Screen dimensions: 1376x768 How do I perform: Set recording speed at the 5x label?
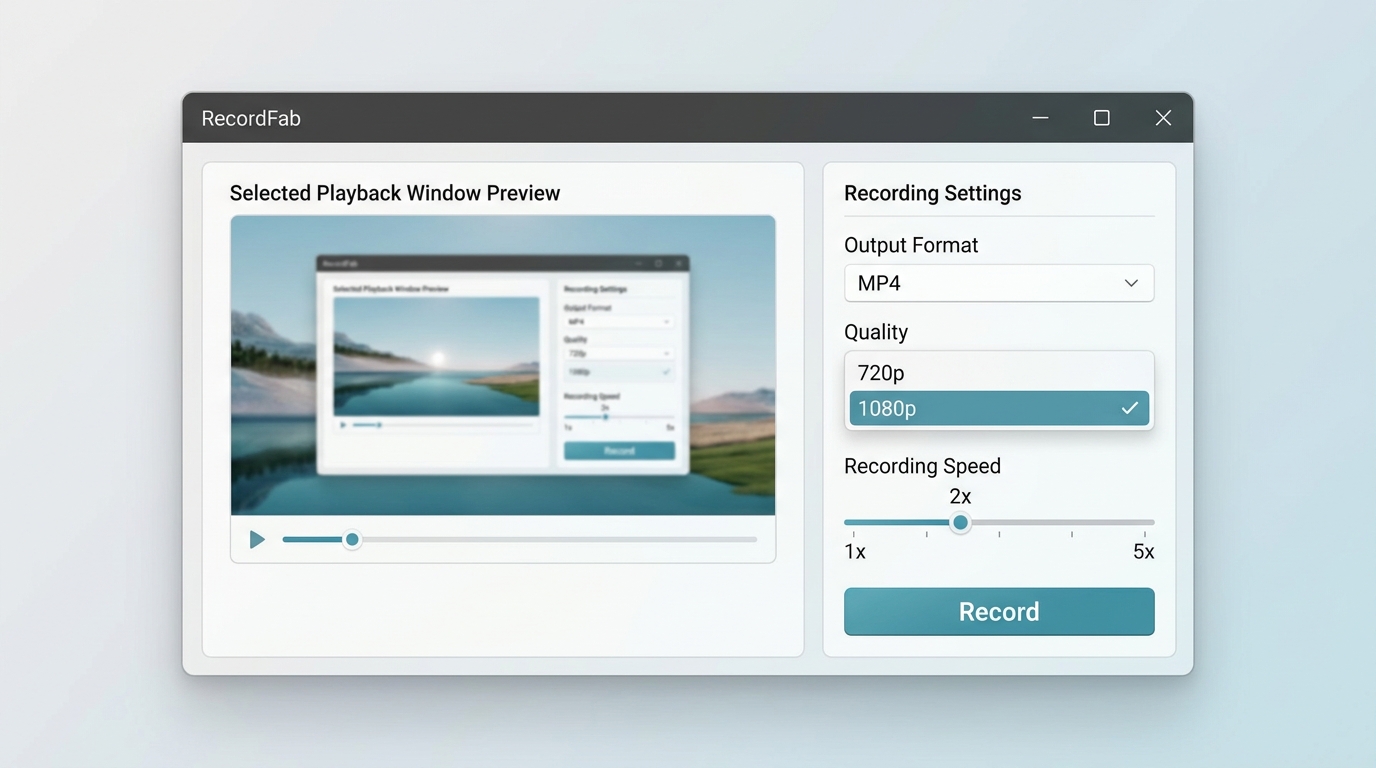point(1143,552)
